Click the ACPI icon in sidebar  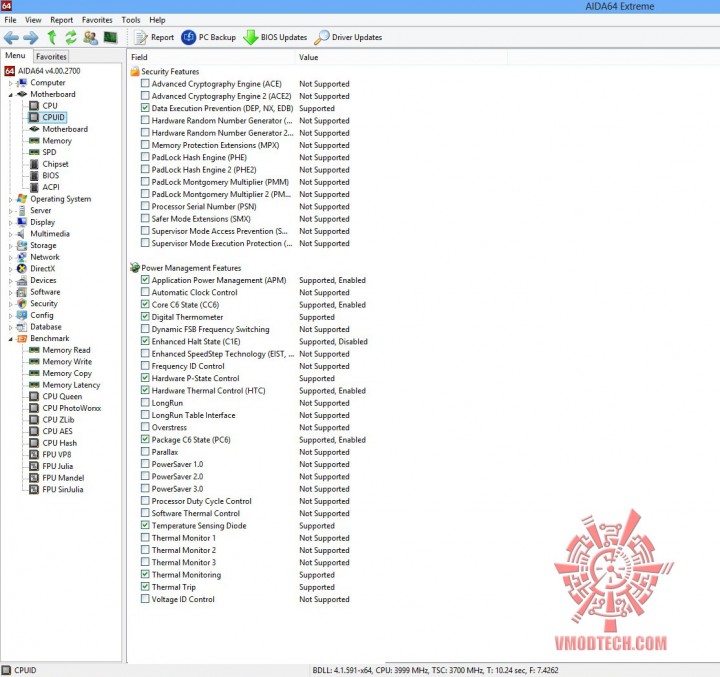pos(34,187)
